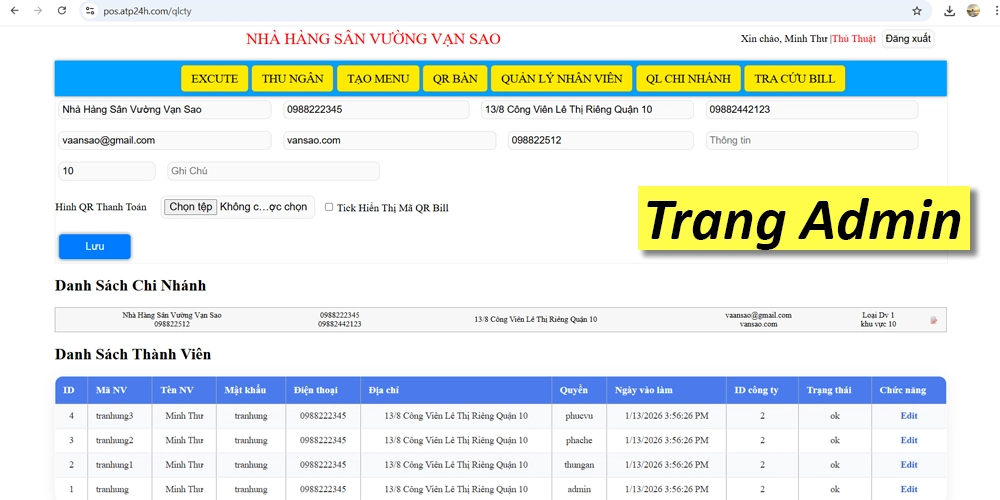Viewport: 1000px width, 500px height.
Task: Edit employee tranhung3
Action: [x=909, y=416]
